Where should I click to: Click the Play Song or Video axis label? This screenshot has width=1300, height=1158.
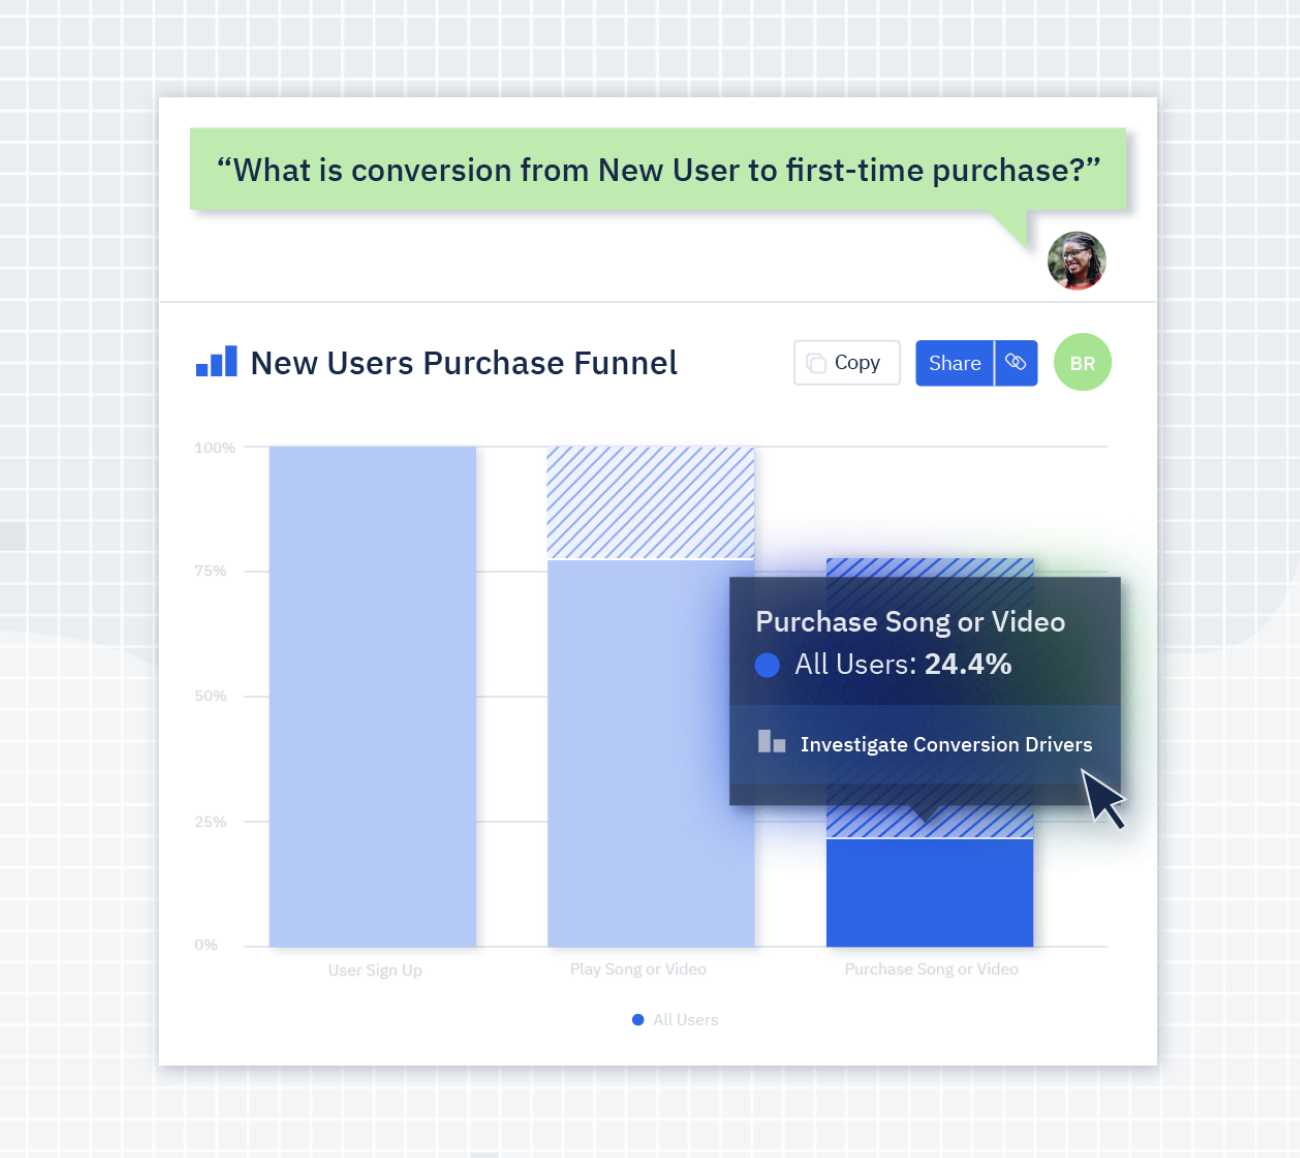click(638, 969)
